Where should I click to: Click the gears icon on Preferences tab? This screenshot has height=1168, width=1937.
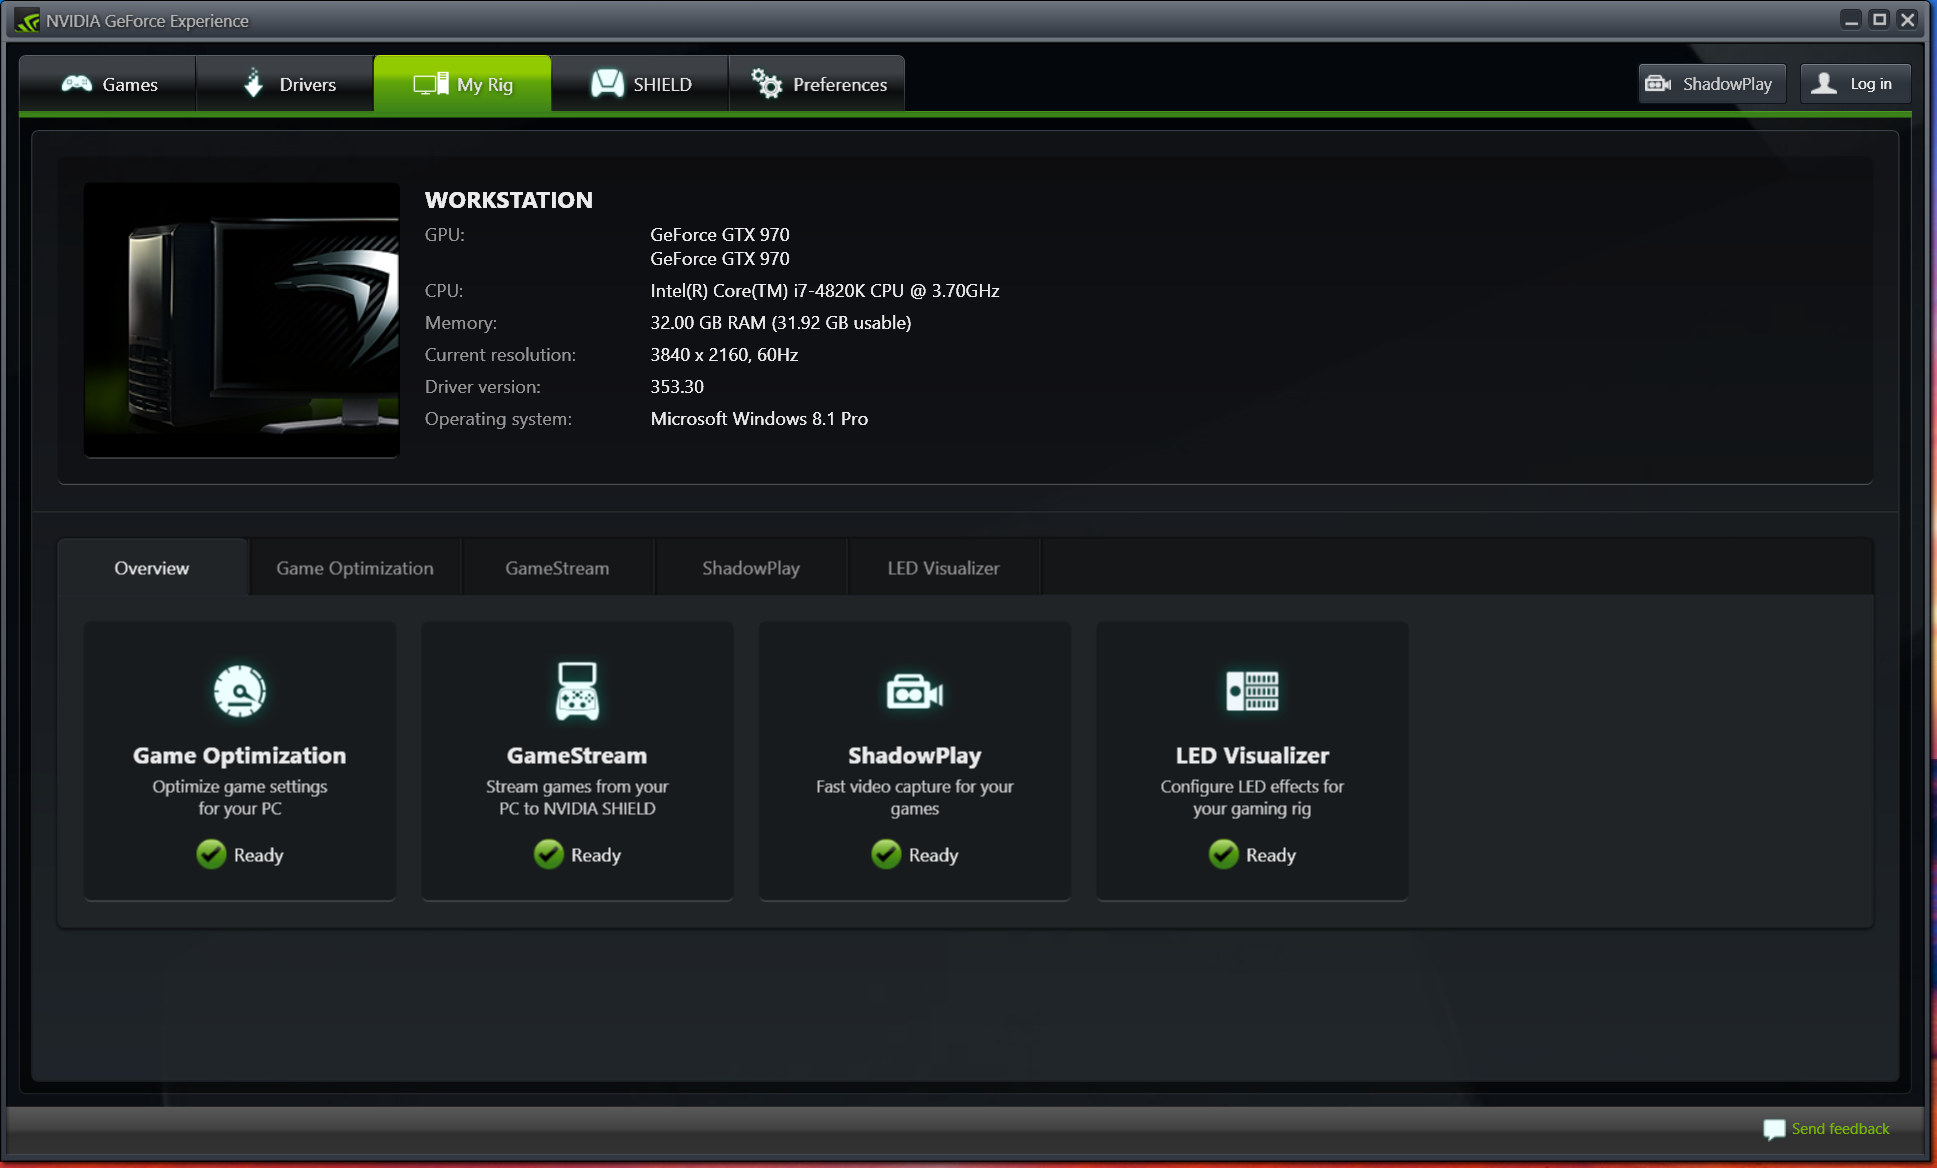(767, 84)
